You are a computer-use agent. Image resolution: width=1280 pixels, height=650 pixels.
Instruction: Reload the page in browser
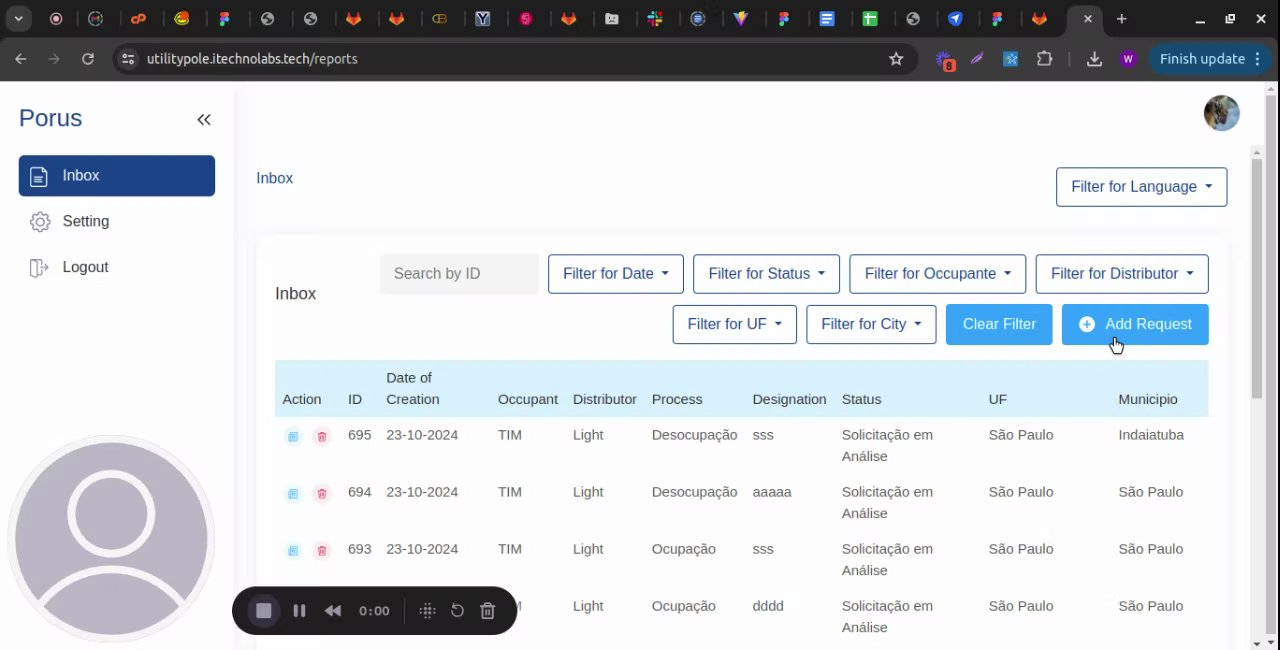pyautogui.click(x=88, y=59)
